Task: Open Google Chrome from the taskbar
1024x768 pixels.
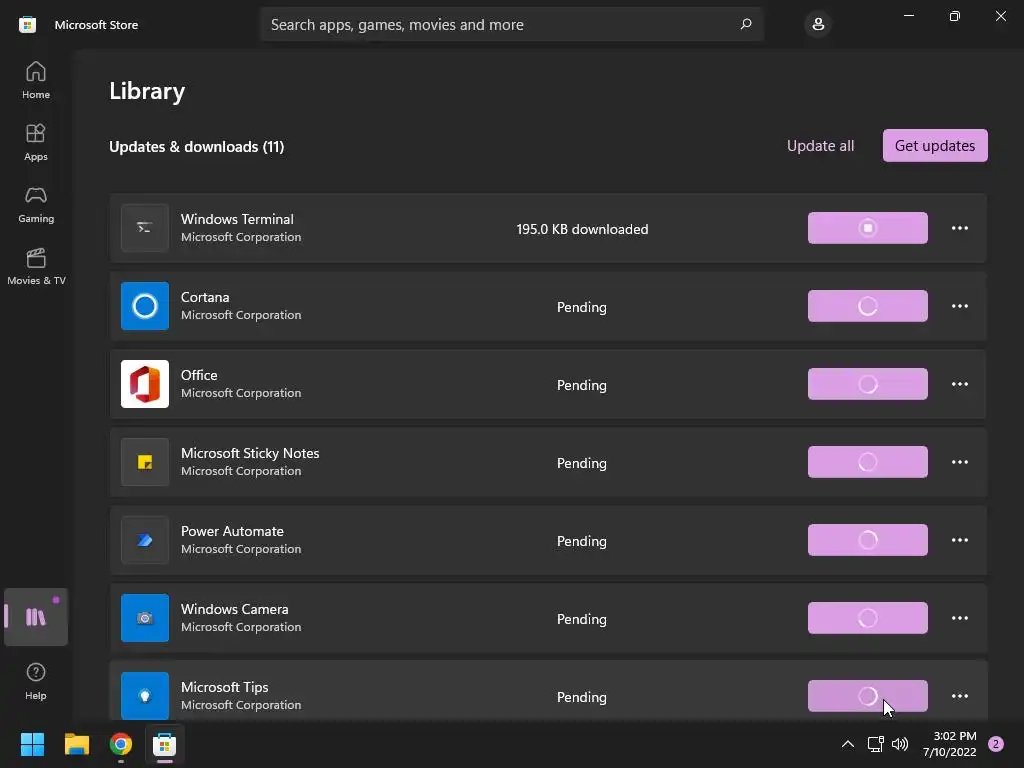Action: click(x=121, y=744)
